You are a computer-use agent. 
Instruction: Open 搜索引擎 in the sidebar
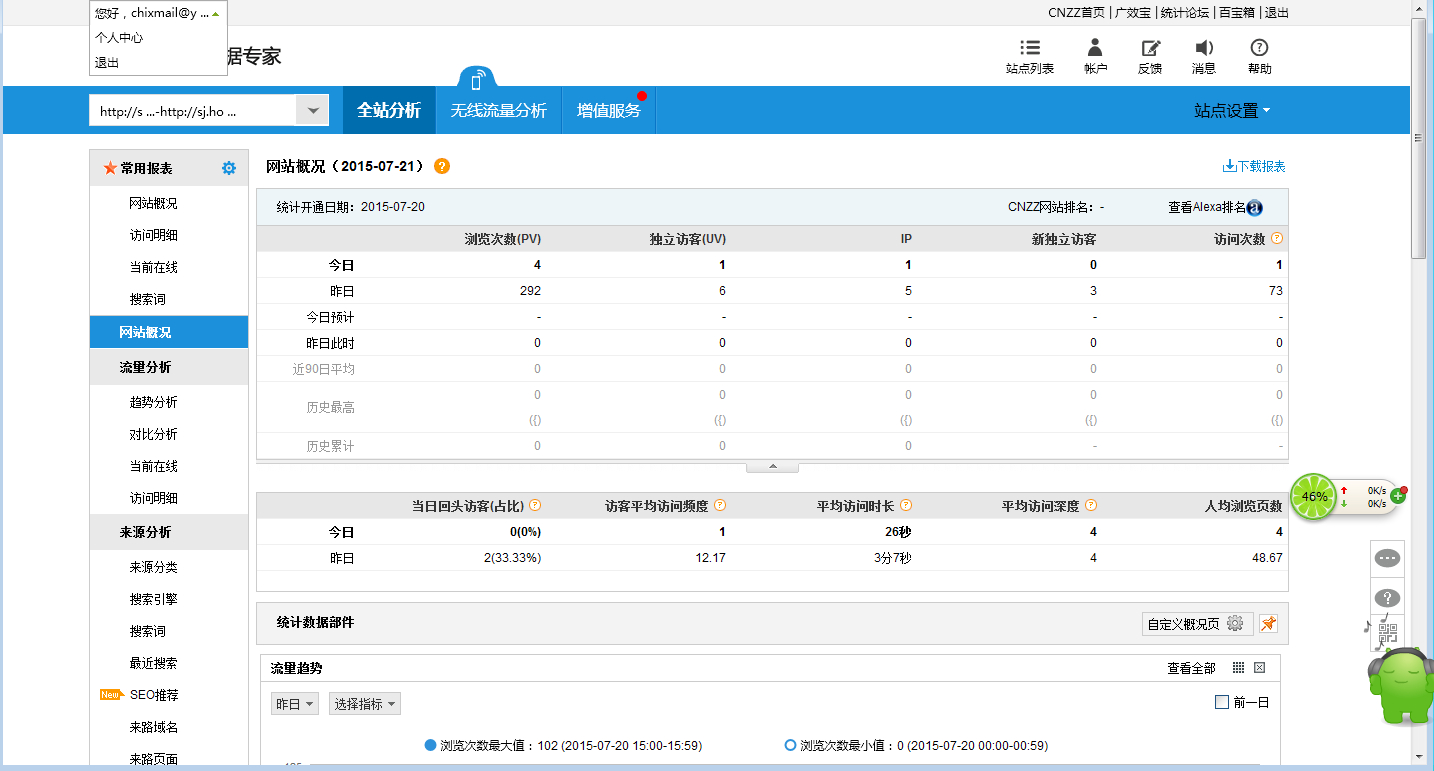click(x=153, y=599)
